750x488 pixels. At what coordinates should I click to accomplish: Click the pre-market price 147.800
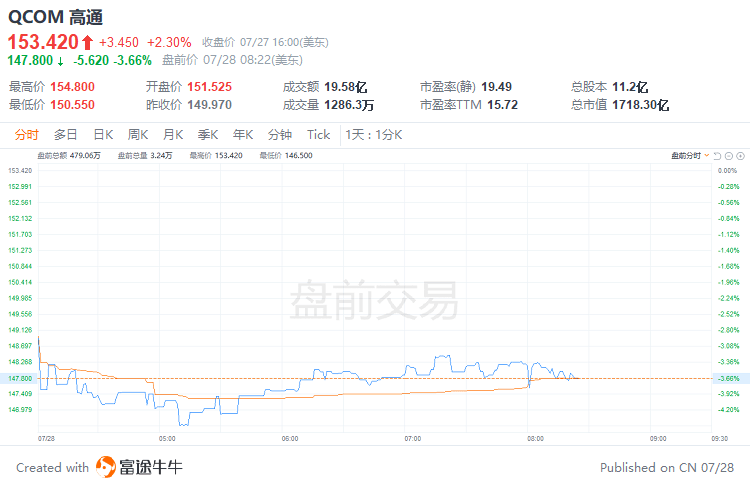pos(30,60)
